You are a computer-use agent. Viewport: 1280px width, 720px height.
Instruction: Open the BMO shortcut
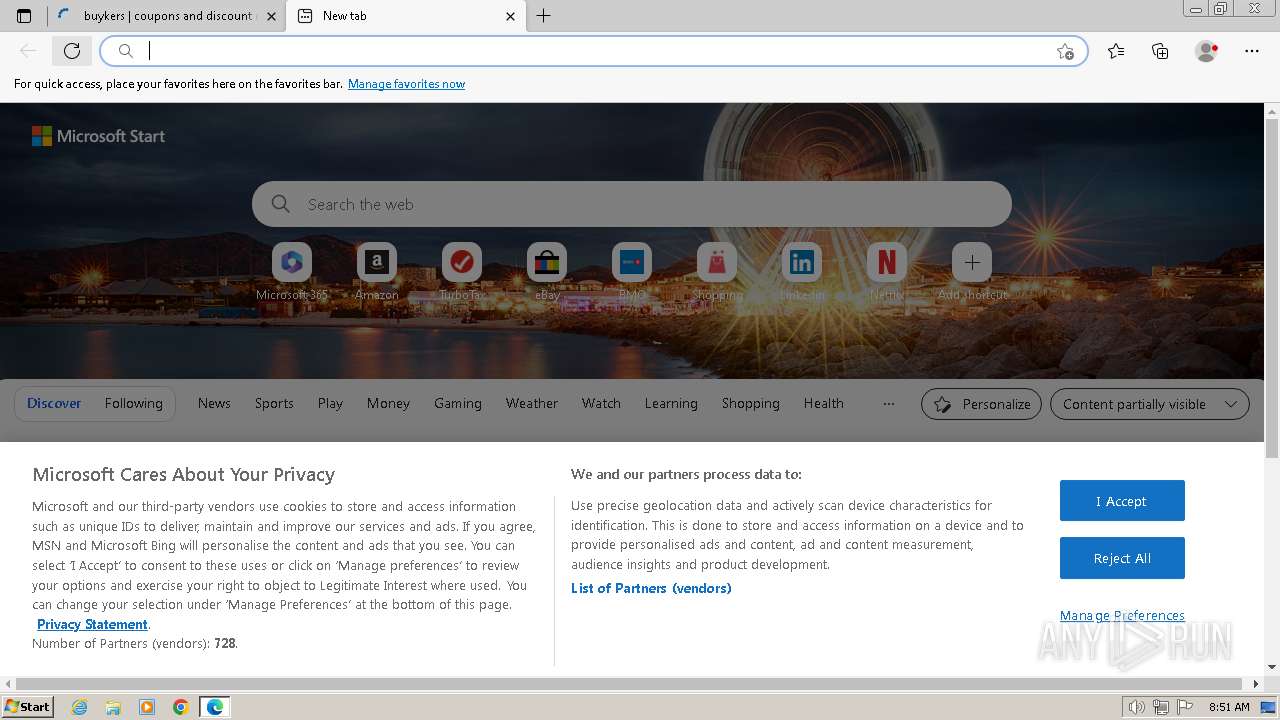click(632, 272)
